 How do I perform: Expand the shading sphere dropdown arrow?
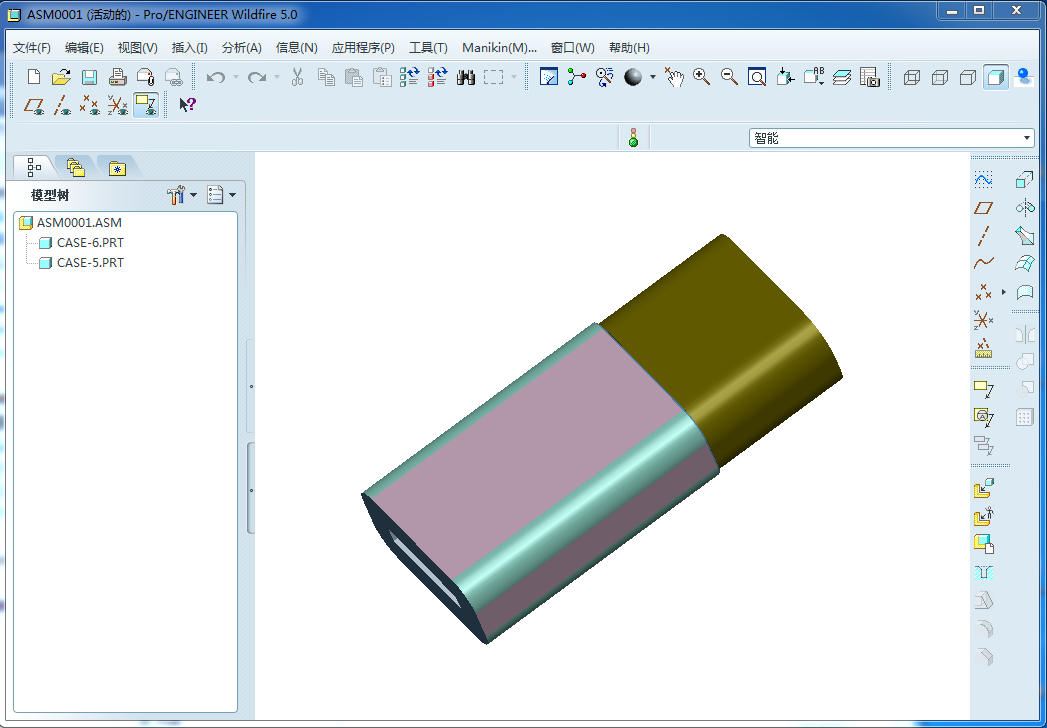(x=652, y=77)
